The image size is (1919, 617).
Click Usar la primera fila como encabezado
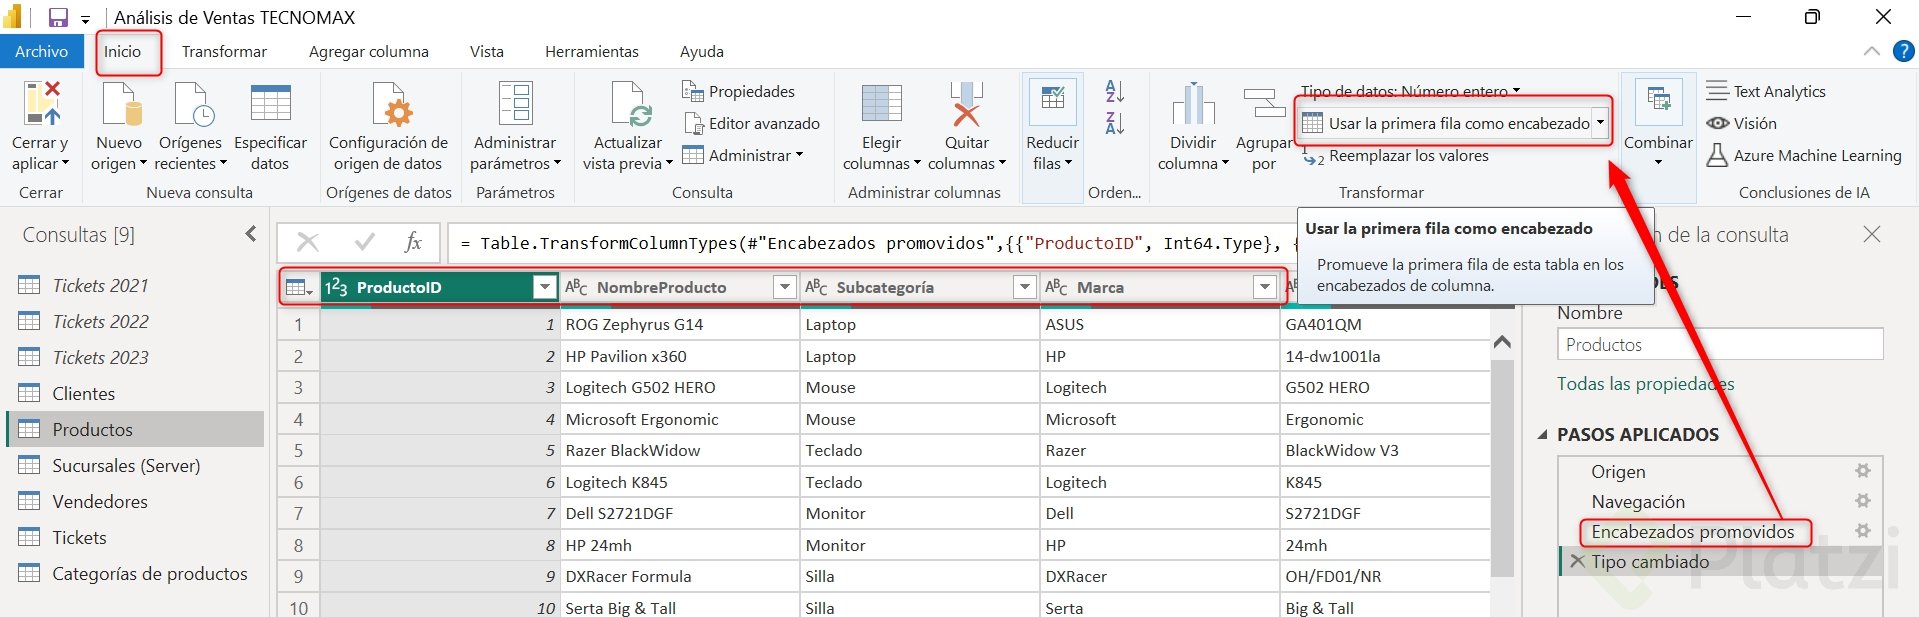1447,123
